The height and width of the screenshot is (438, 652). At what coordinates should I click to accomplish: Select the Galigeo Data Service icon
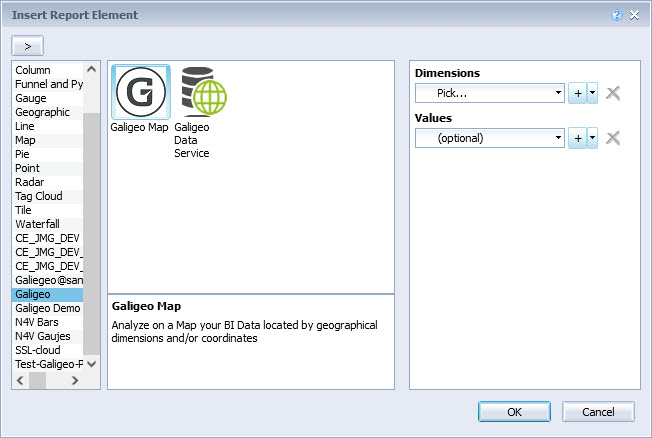coord(204,92)
